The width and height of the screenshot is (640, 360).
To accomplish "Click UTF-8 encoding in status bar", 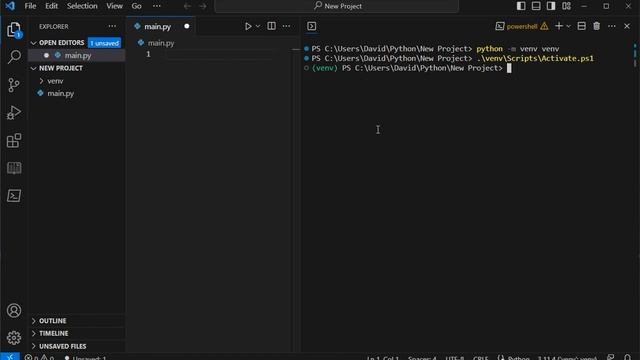I will point(455,358).
